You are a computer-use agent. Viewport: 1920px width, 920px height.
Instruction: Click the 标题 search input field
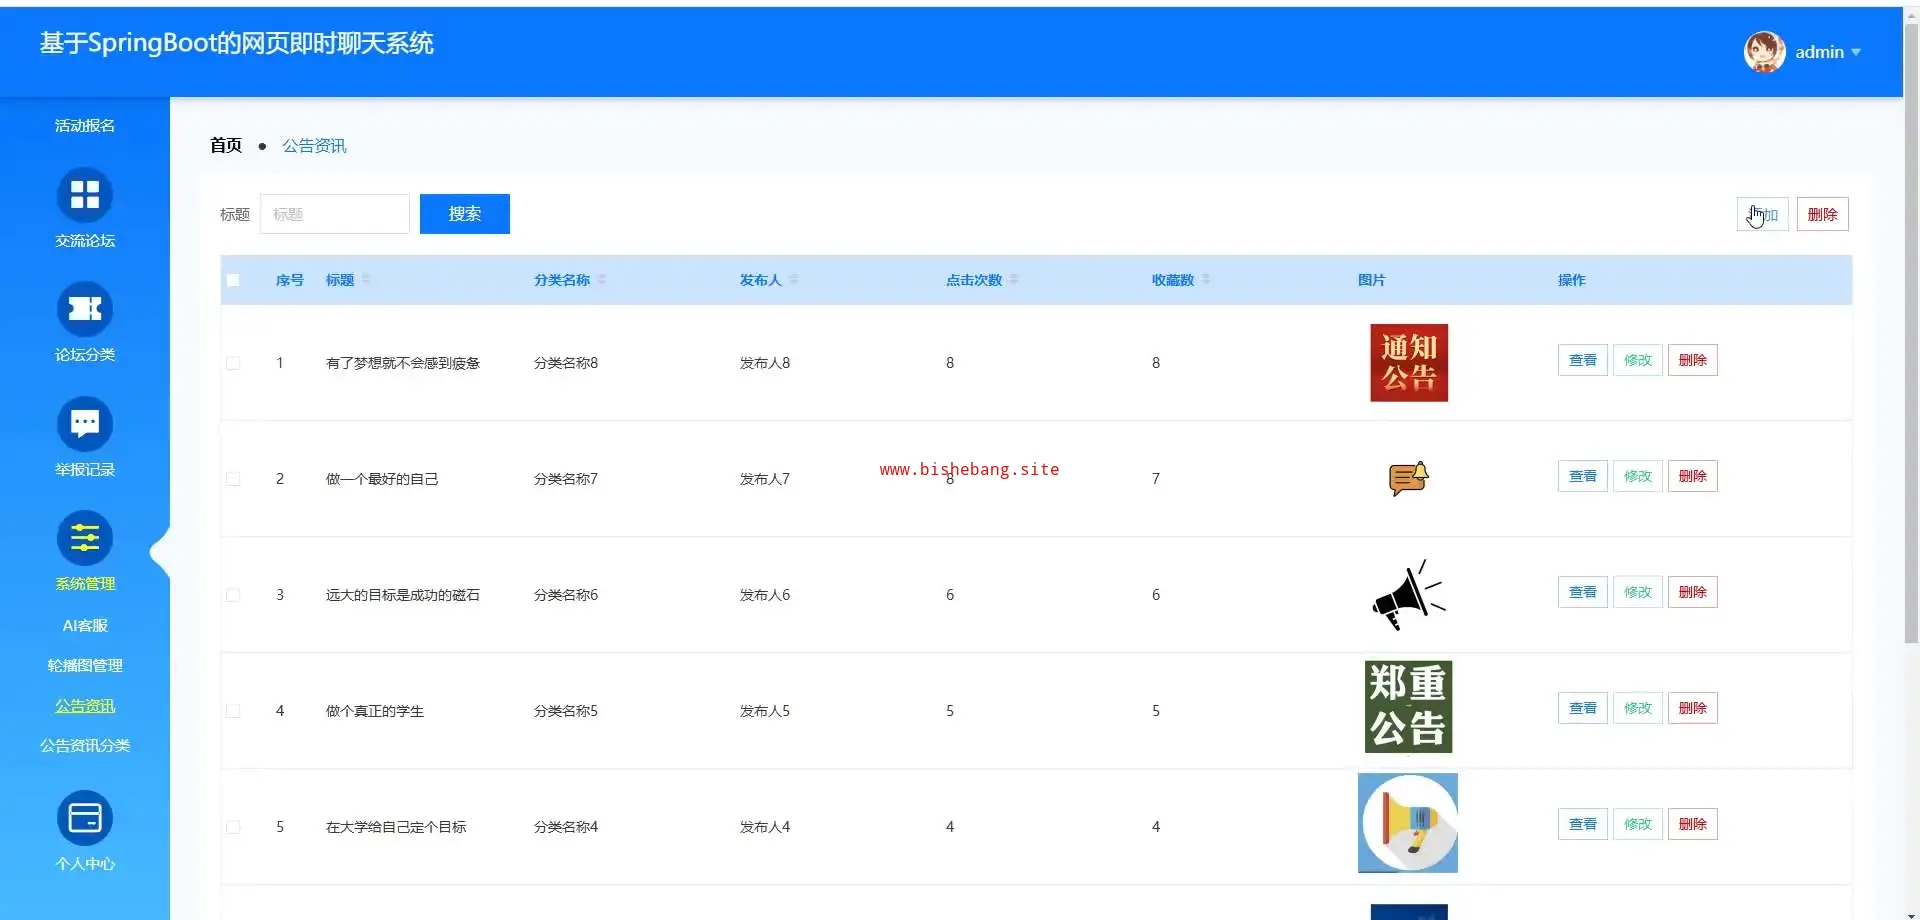coord(334,214)
